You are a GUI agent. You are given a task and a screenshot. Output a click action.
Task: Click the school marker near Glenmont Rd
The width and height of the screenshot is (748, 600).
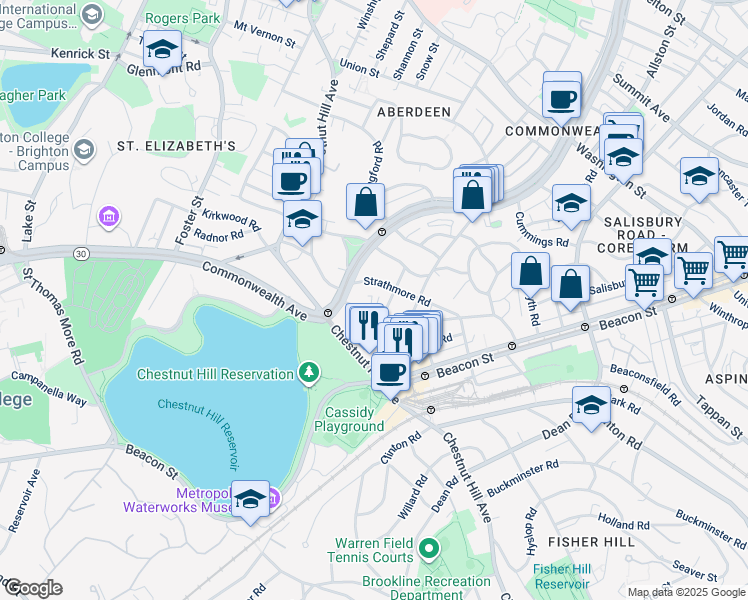[x=162, y=52]
